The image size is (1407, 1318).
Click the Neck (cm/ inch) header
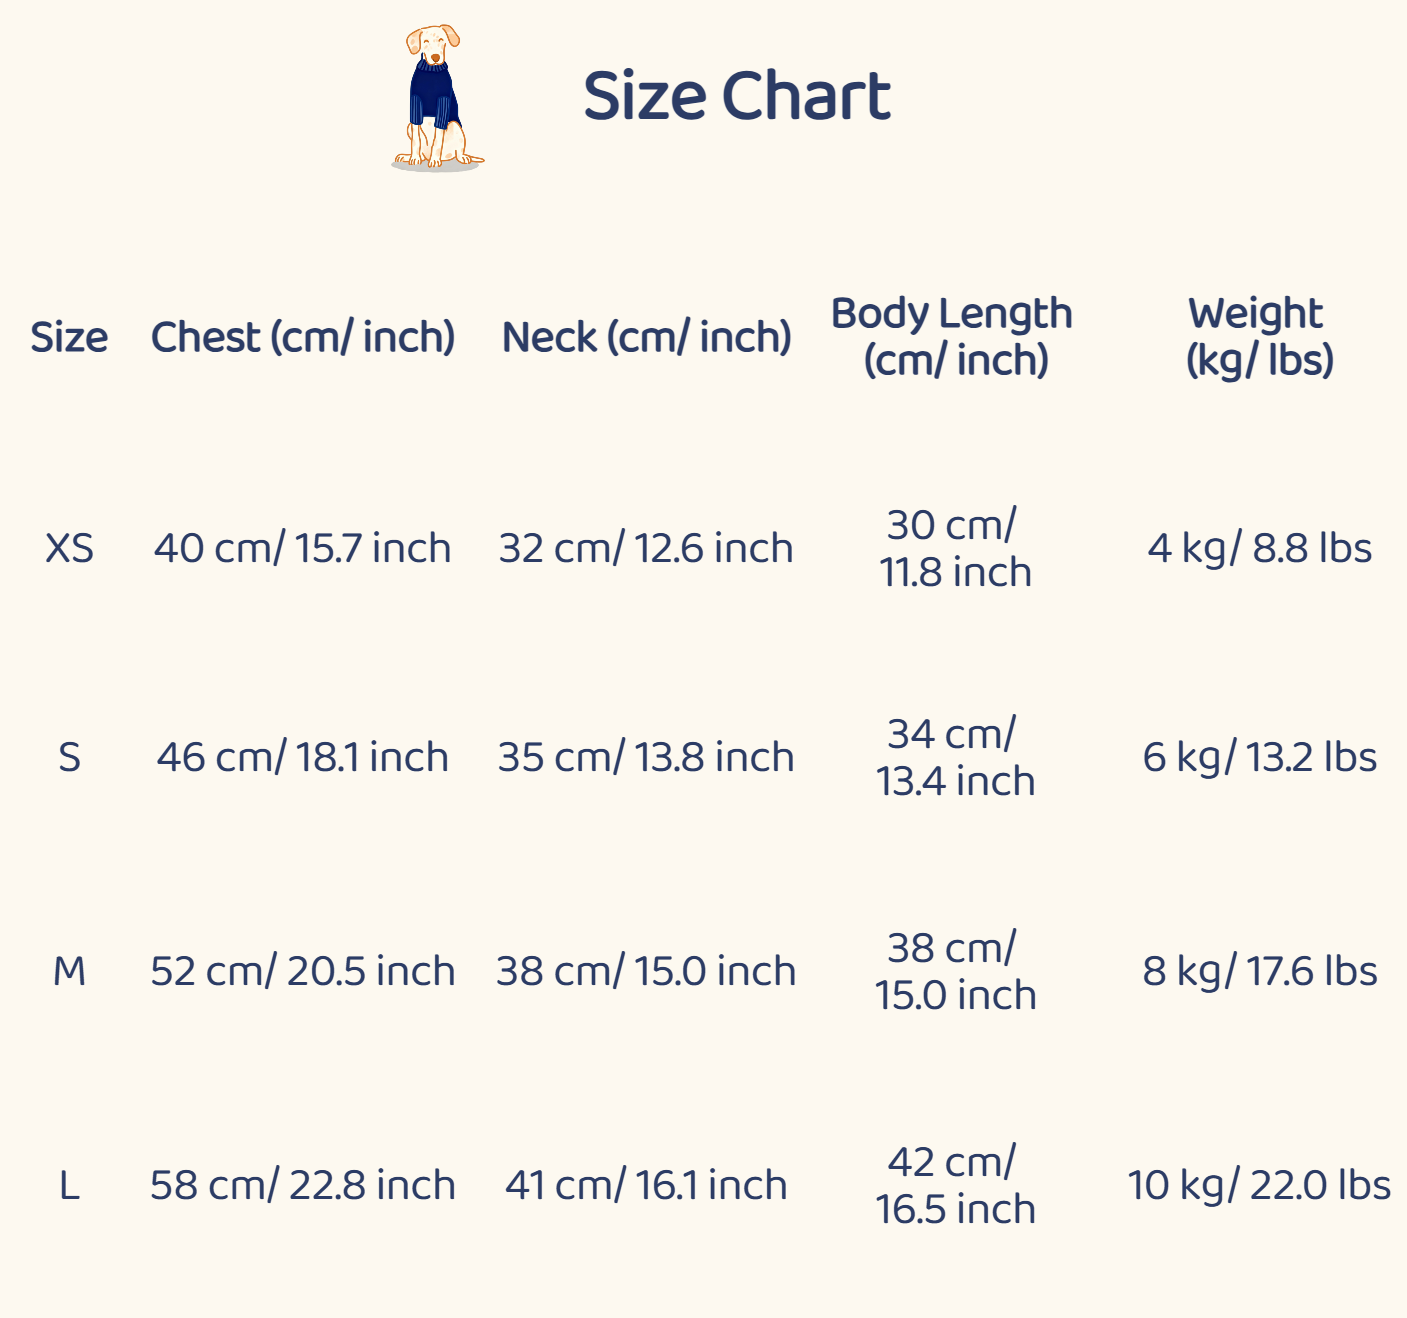[x=646, y=337]
